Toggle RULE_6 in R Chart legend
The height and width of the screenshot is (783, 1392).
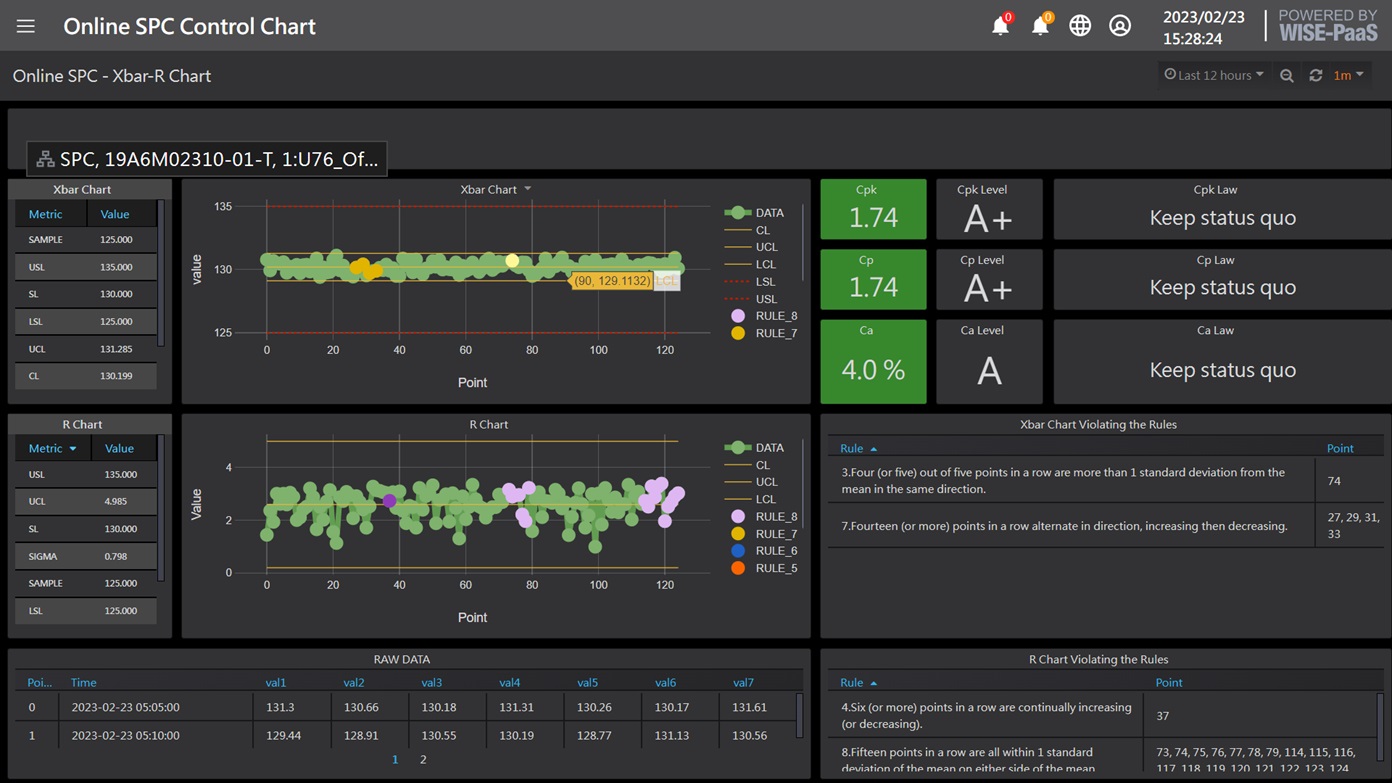pyautogui.click(x=763, y=551)
